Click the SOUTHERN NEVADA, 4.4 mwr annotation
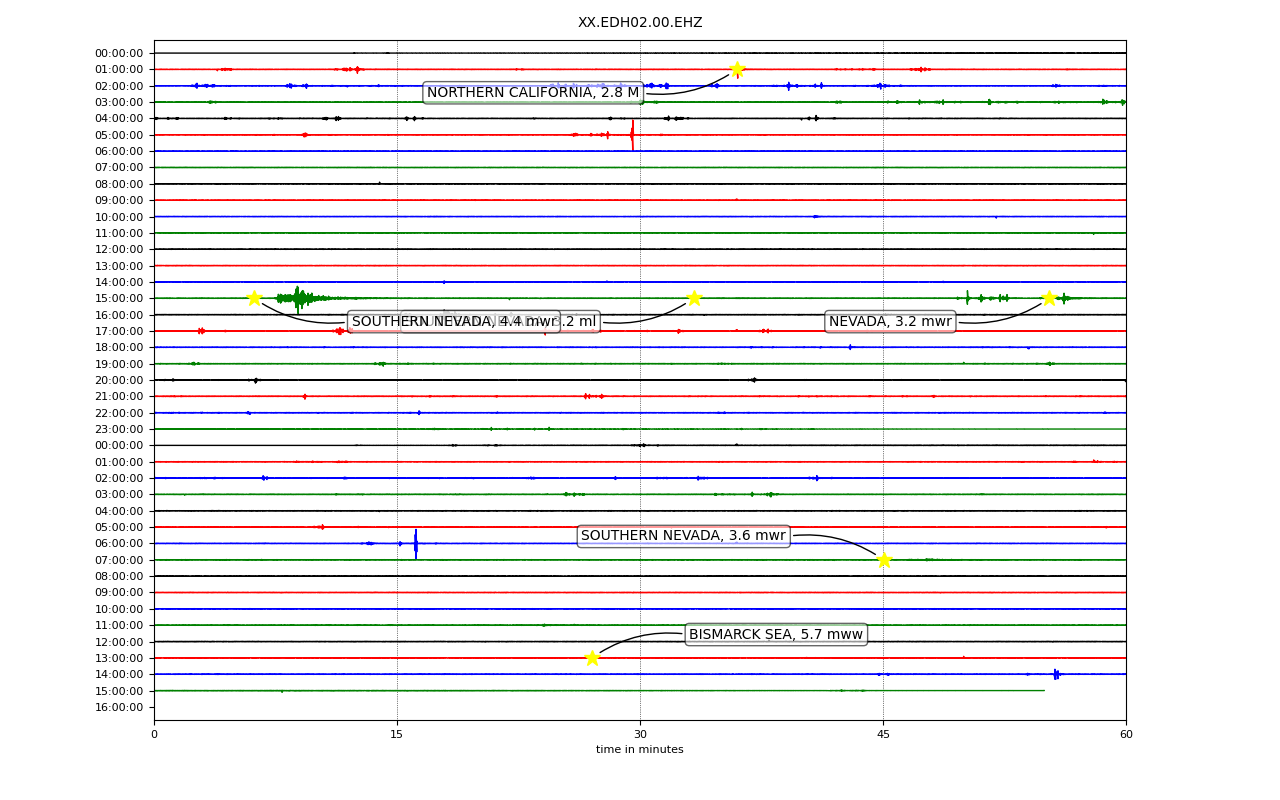Viewport: 1280px width, 800px height. [453, 322]
